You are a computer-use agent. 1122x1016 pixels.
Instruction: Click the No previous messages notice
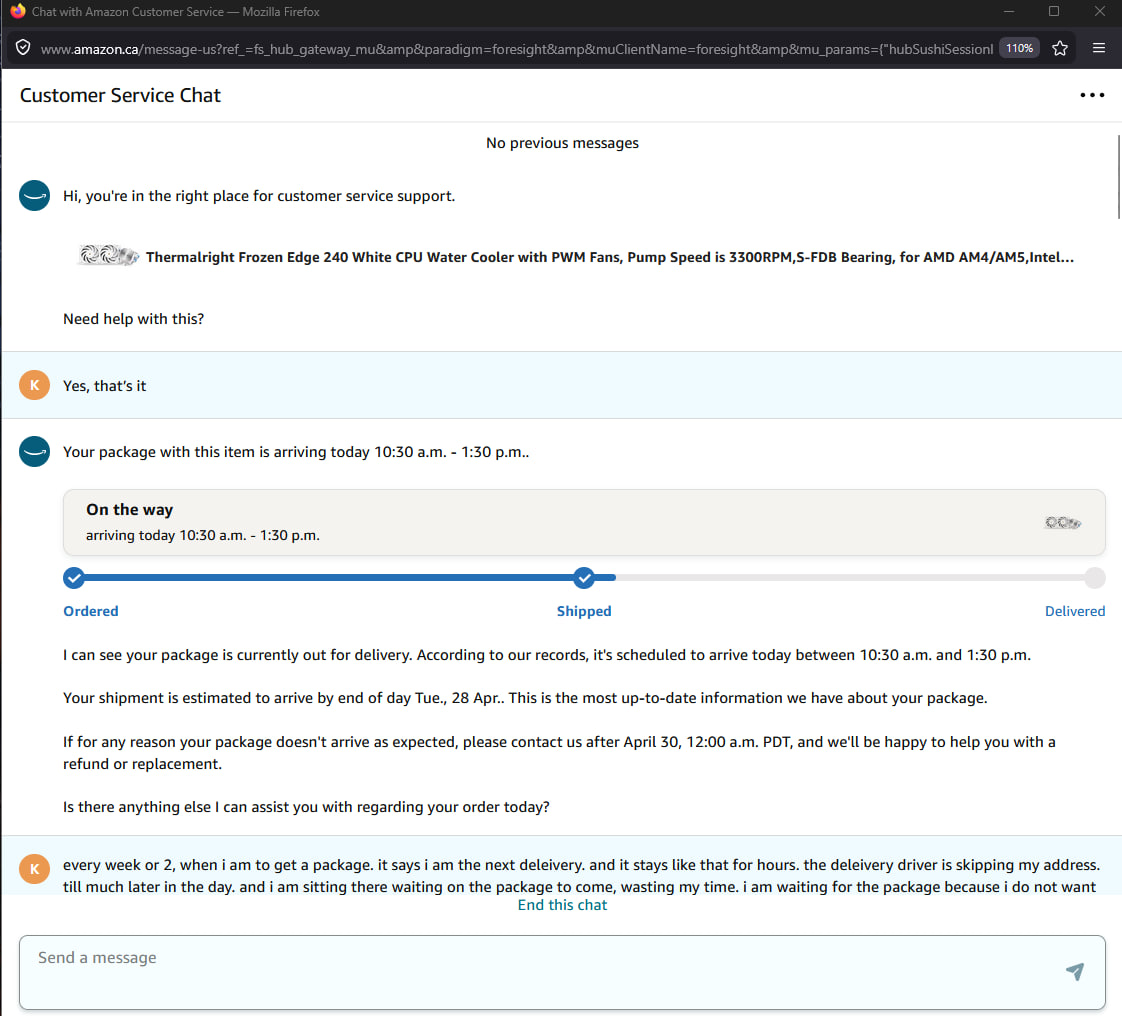click(562, 143)
